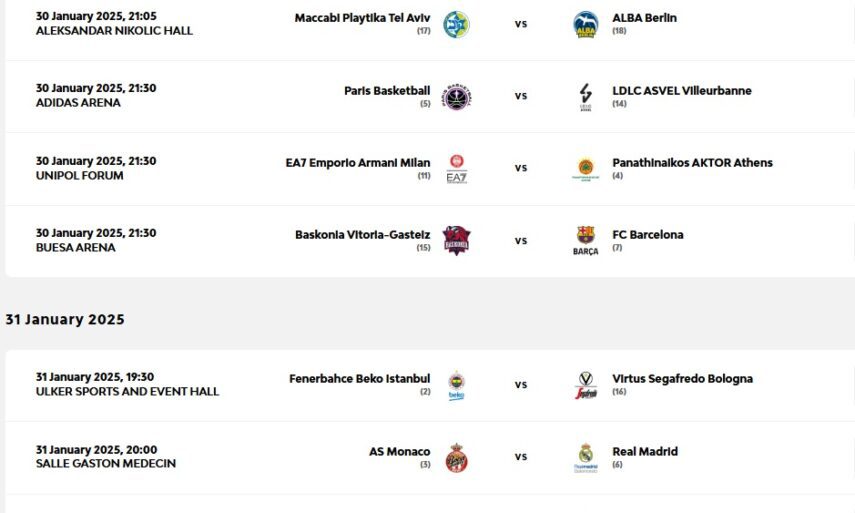The width and height of the screenshot is (855, 513).
Task: Click the FC Barcelona team logo
Action: coord(585,241)
